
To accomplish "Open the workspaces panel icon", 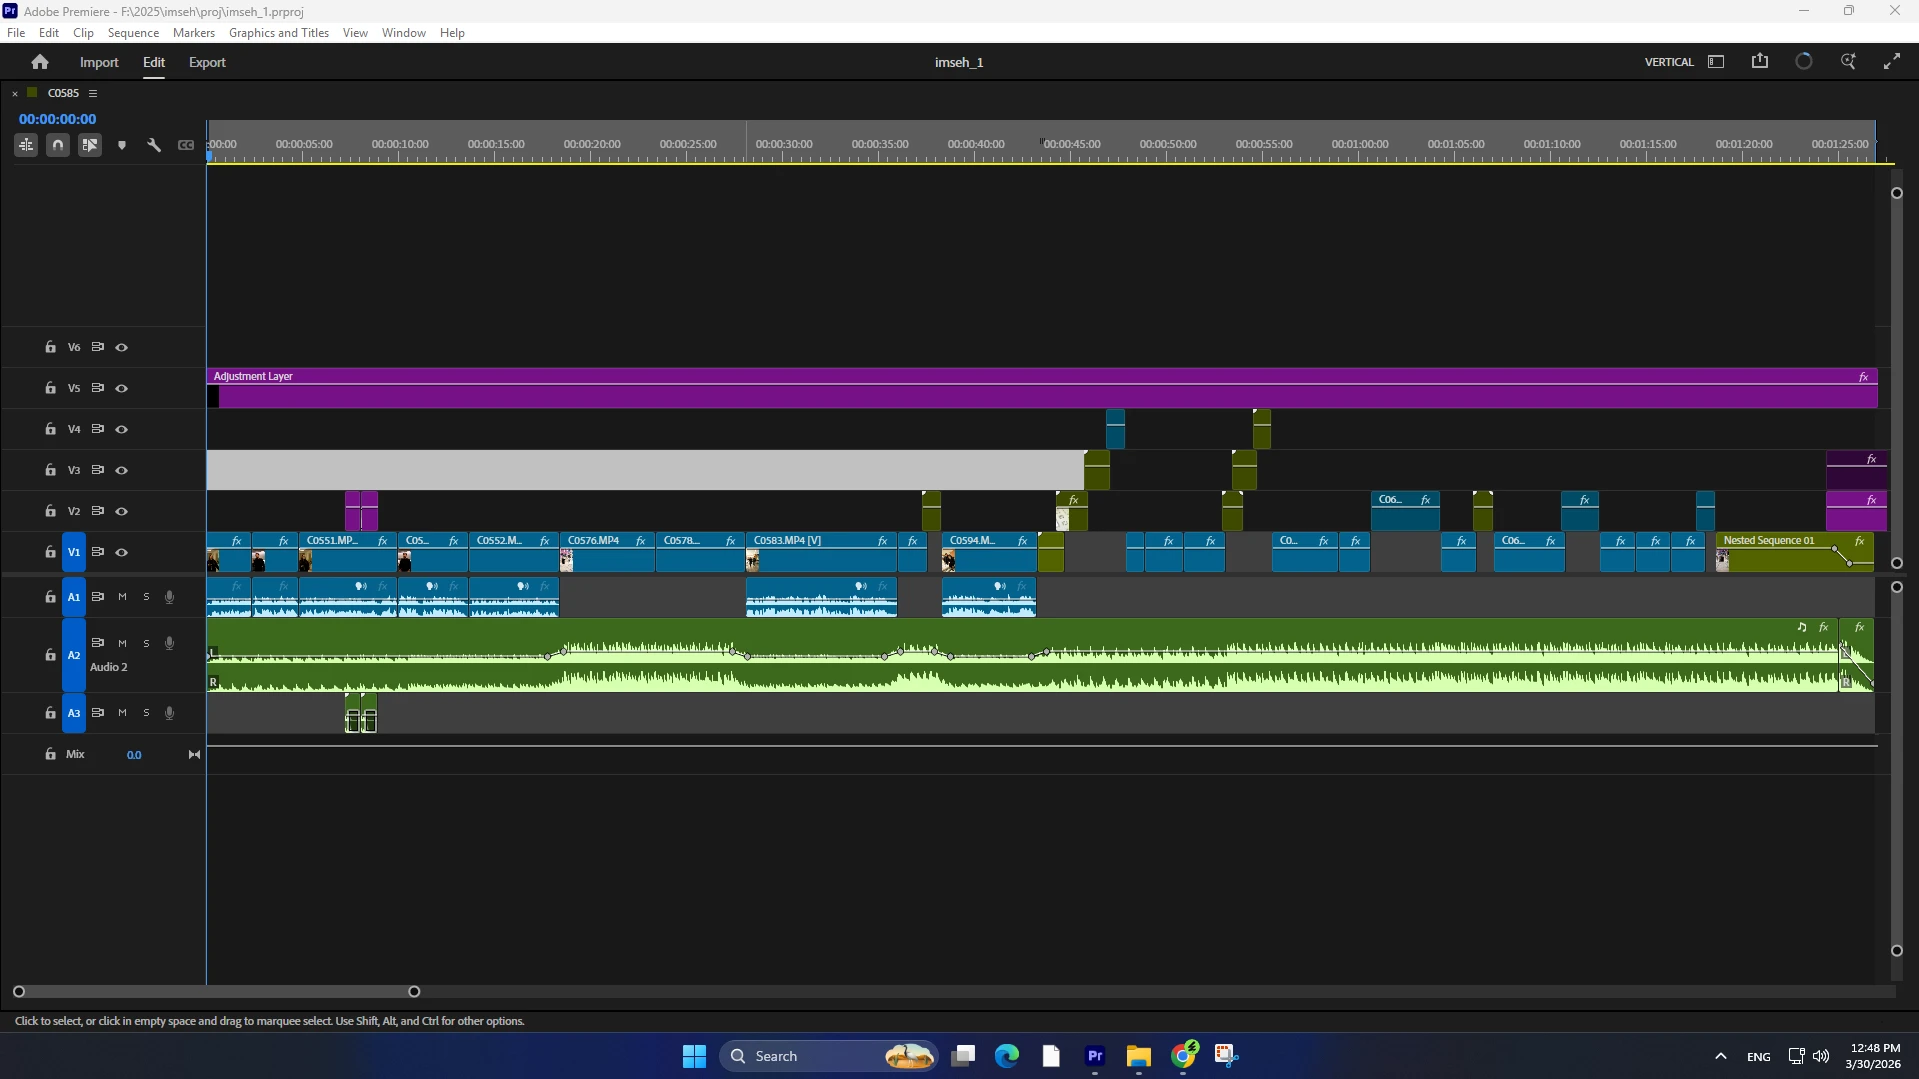I will pyautogui.click(x=1716, y=62).
